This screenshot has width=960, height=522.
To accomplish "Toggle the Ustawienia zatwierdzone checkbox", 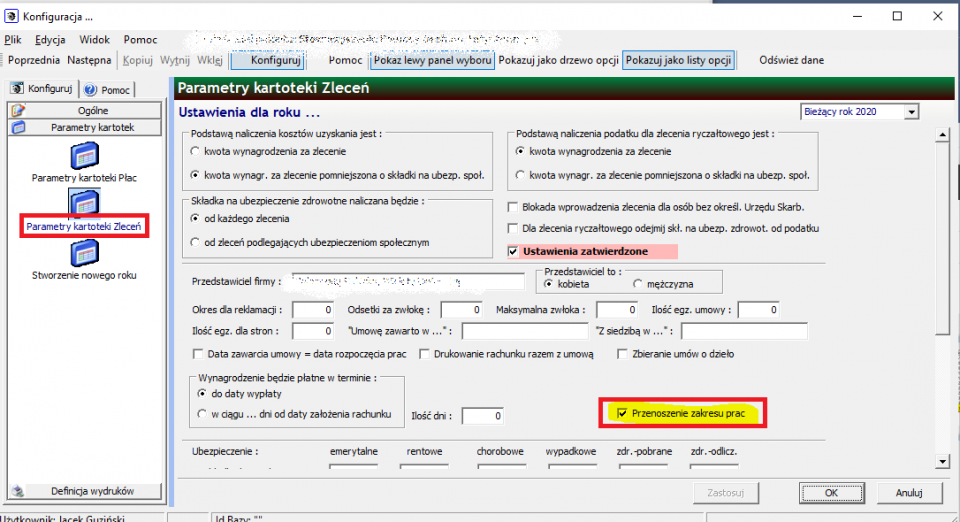I will (x=513, y=252).
